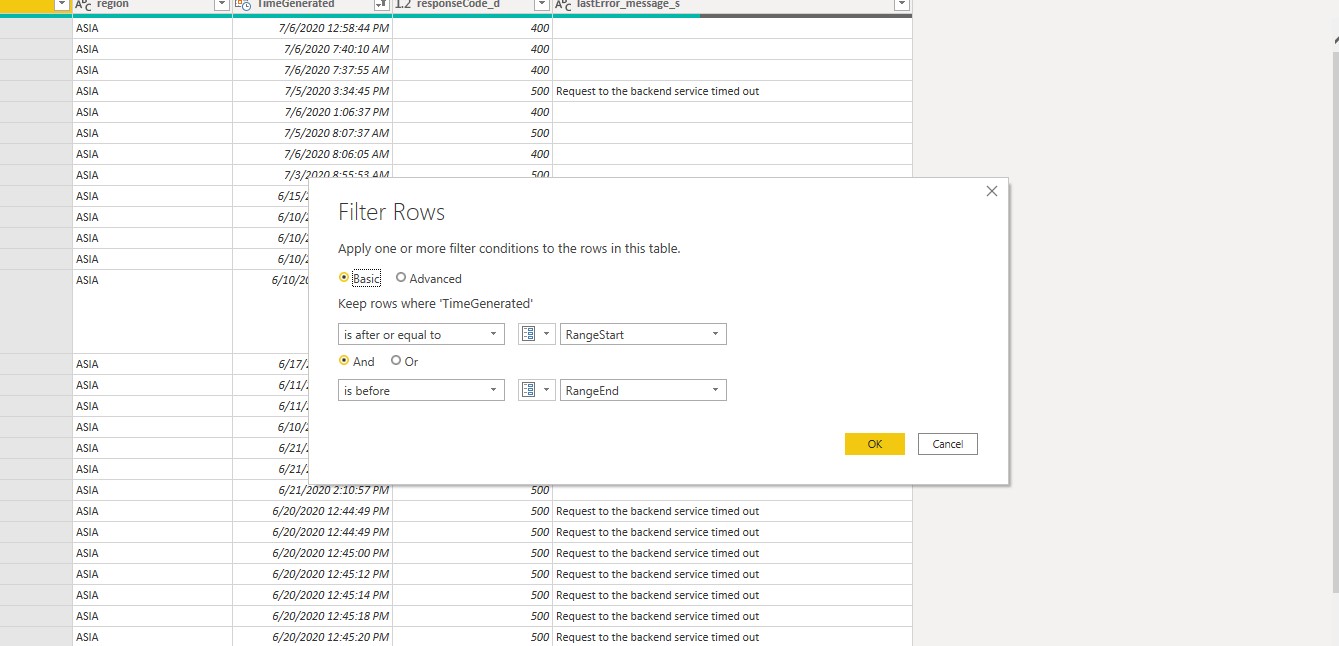
Task: Select the lastError_message_s column header
Action: tap(732, 6)
